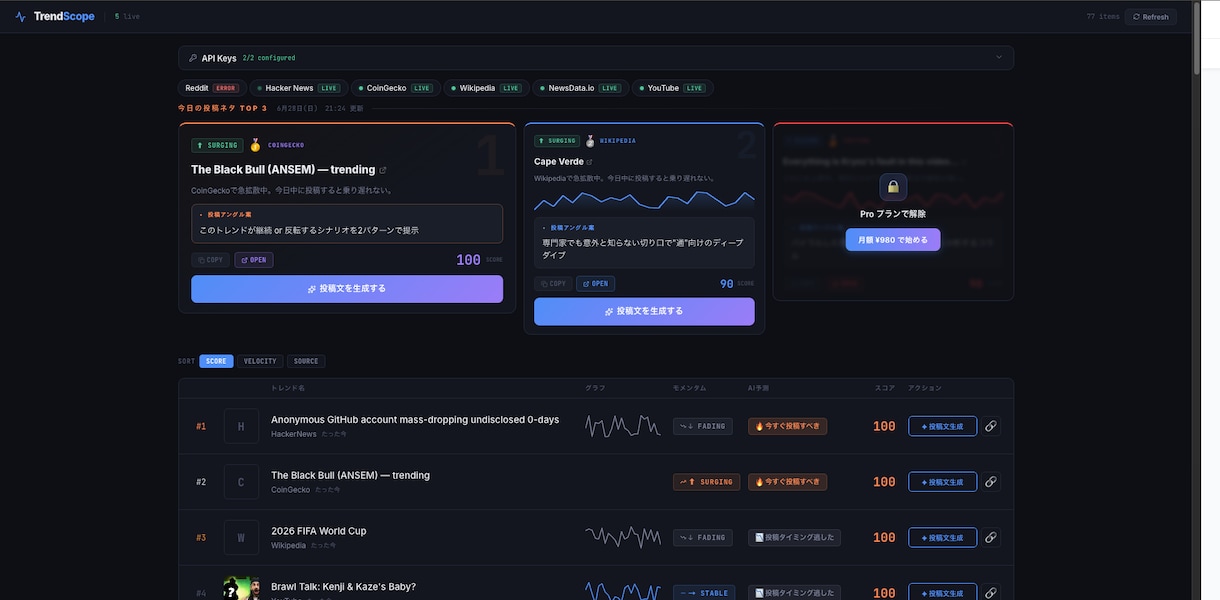
Task: Click the SURGING badge in row #2
Action: (706, 482)
